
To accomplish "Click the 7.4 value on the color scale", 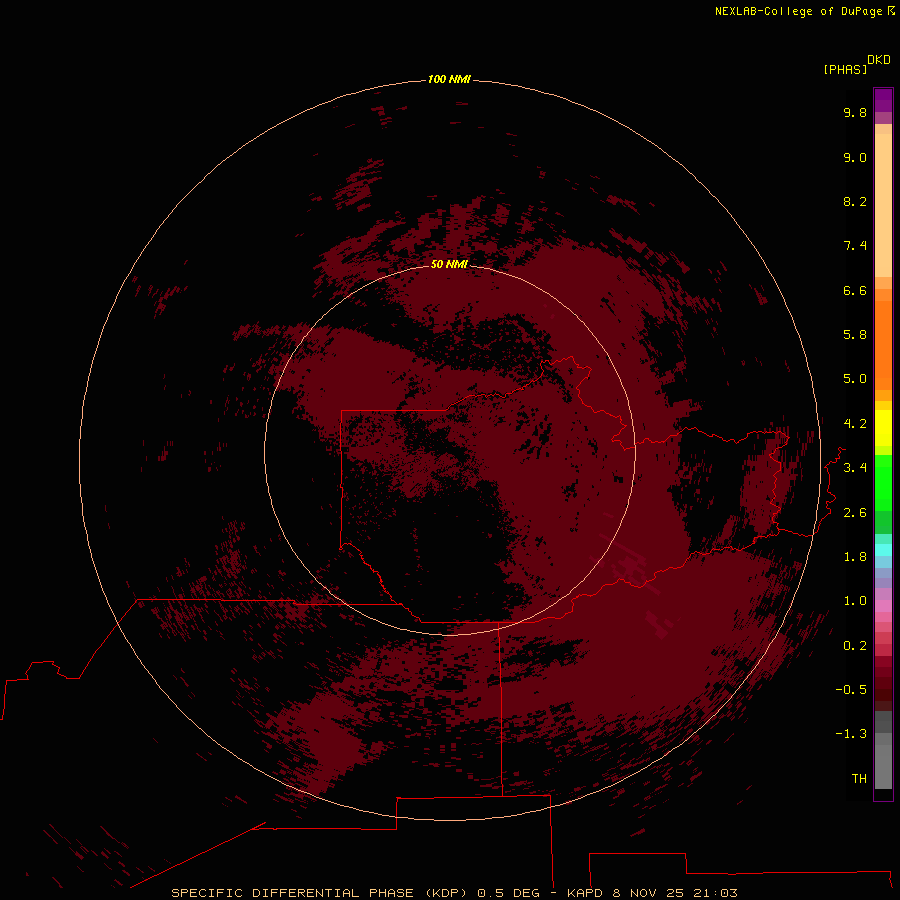I will click(855, 246).
